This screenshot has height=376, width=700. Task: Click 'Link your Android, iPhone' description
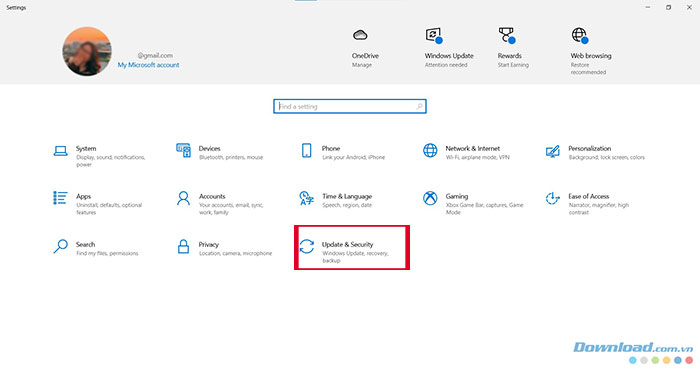pos(353,158)
